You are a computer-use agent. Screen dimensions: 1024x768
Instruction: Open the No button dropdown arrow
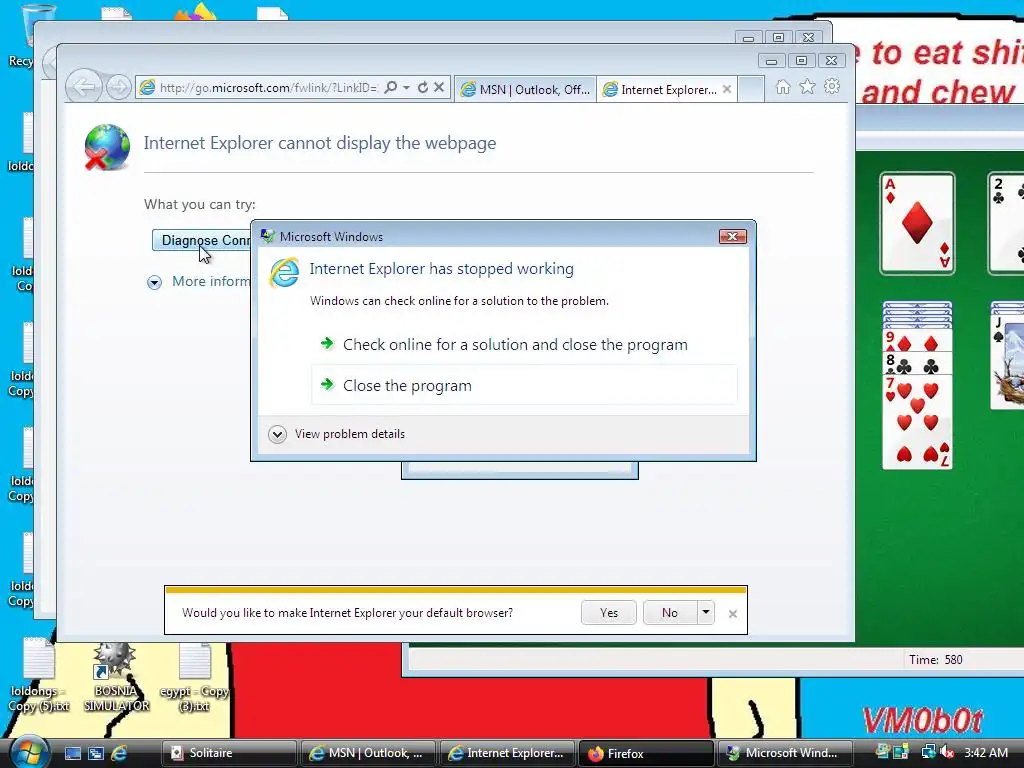coord(705,613)
